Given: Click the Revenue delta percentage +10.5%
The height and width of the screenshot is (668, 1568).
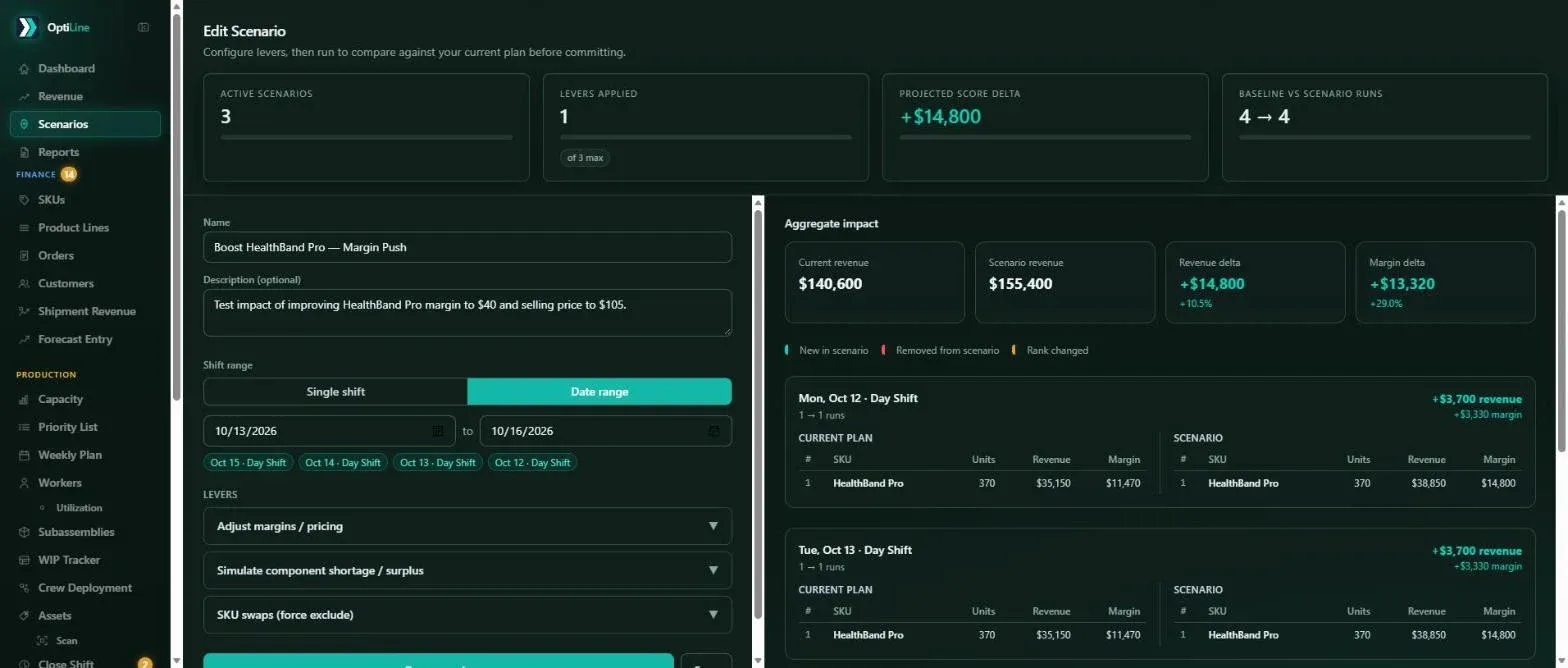Looking at the screenshot, I should point(1196,303).
